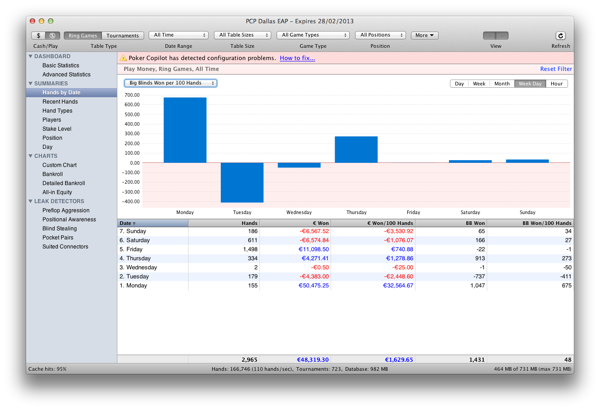Open Big Blinds Won per 100 Hands dropdown

171,83
